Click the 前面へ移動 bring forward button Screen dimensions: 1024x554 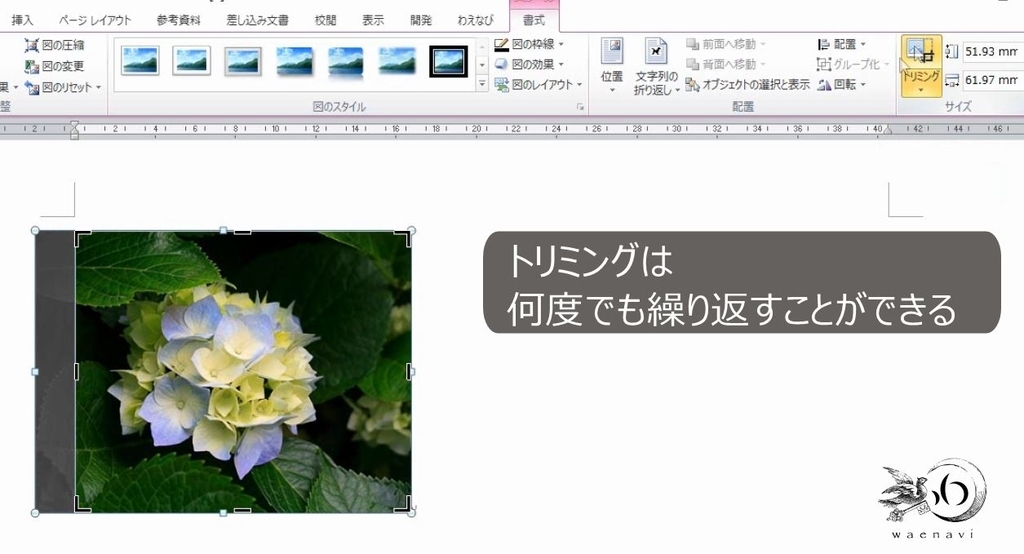pyautogui.click(x=726, y=44)
